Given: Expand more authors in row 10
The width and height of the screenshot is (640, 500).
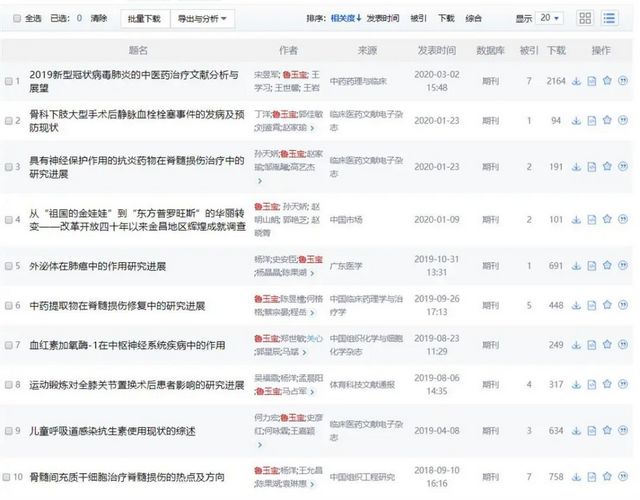Looking at the screenshot, I should (x=312, y=484).
